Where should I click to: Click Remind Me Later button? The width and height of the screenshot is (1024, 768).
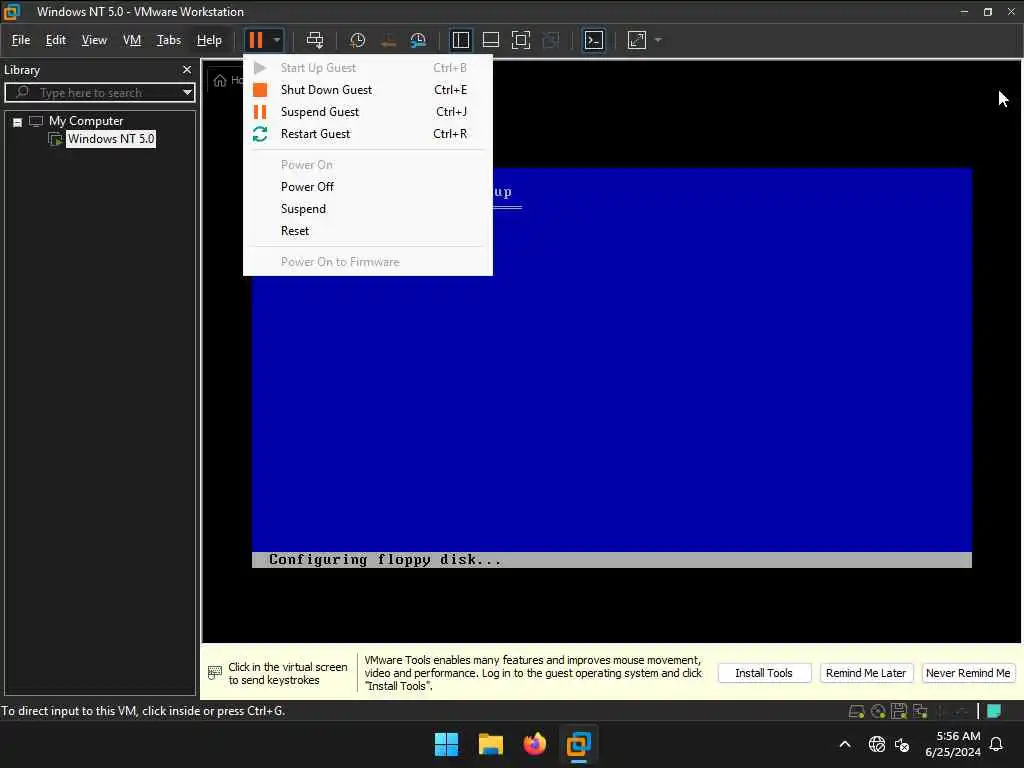pyautogui.click(x=866, y=673)
